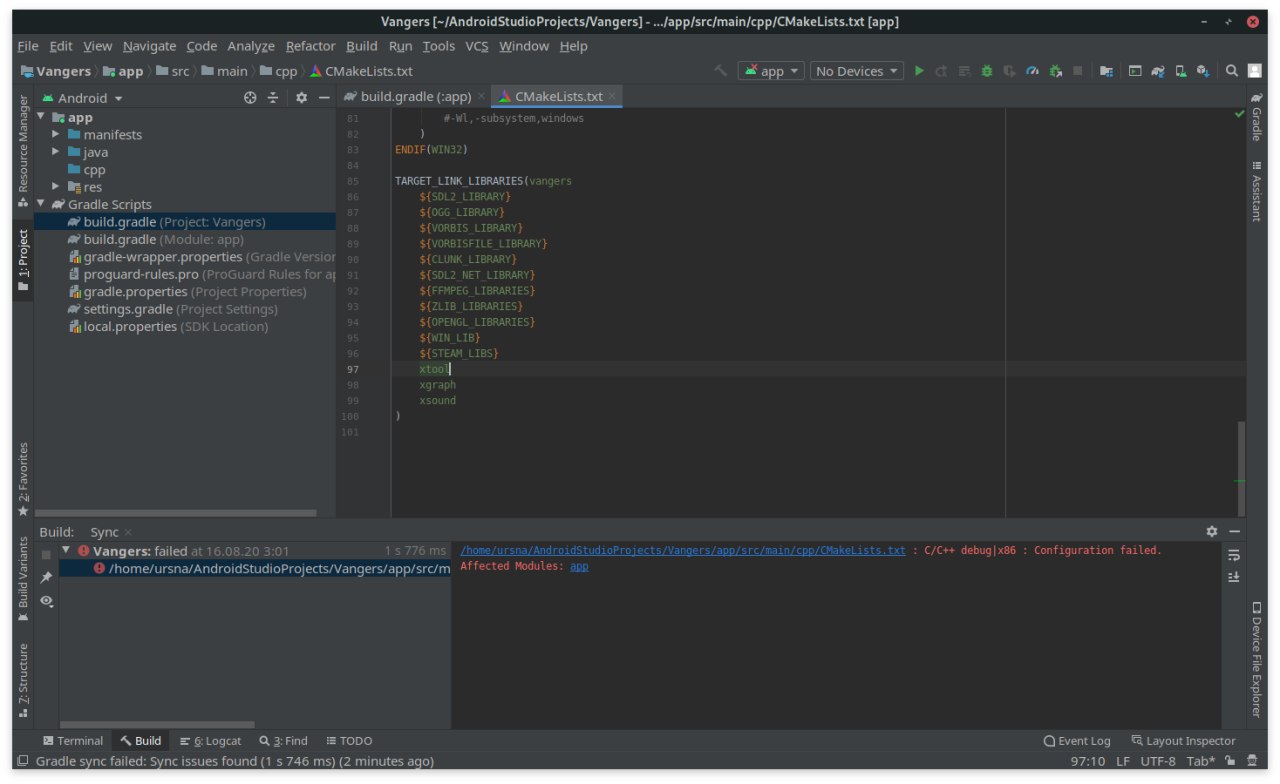The image size is (1280, 784).
Task: Expand the java folder
Action: (x=57, y=152)
